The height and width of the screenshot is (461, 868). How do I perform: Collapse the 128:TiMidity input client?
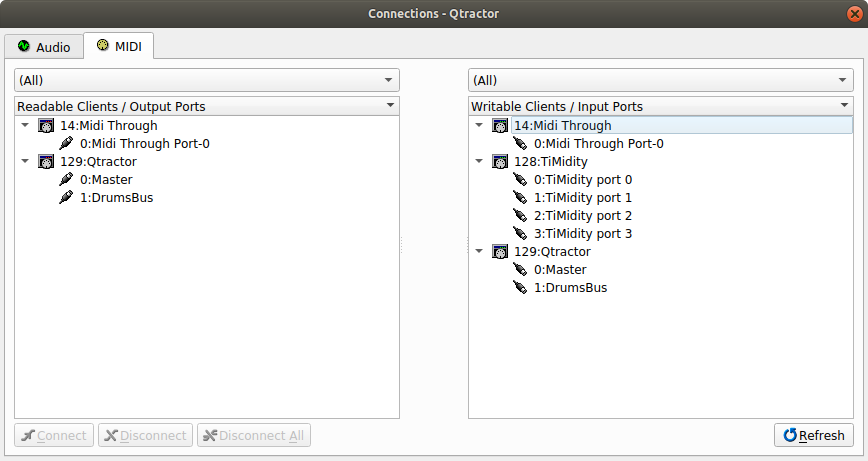tap(479, 161)
